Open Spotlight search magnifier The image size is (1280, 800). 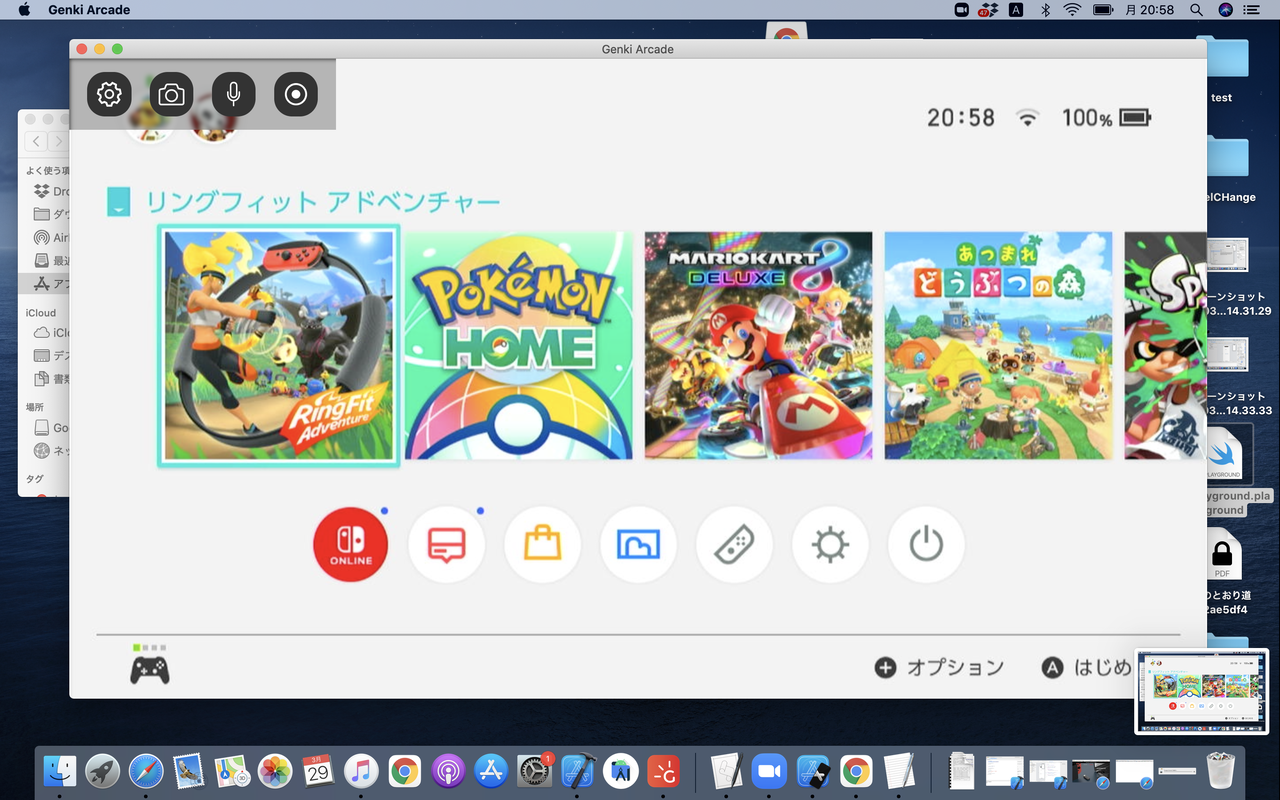1197,10
